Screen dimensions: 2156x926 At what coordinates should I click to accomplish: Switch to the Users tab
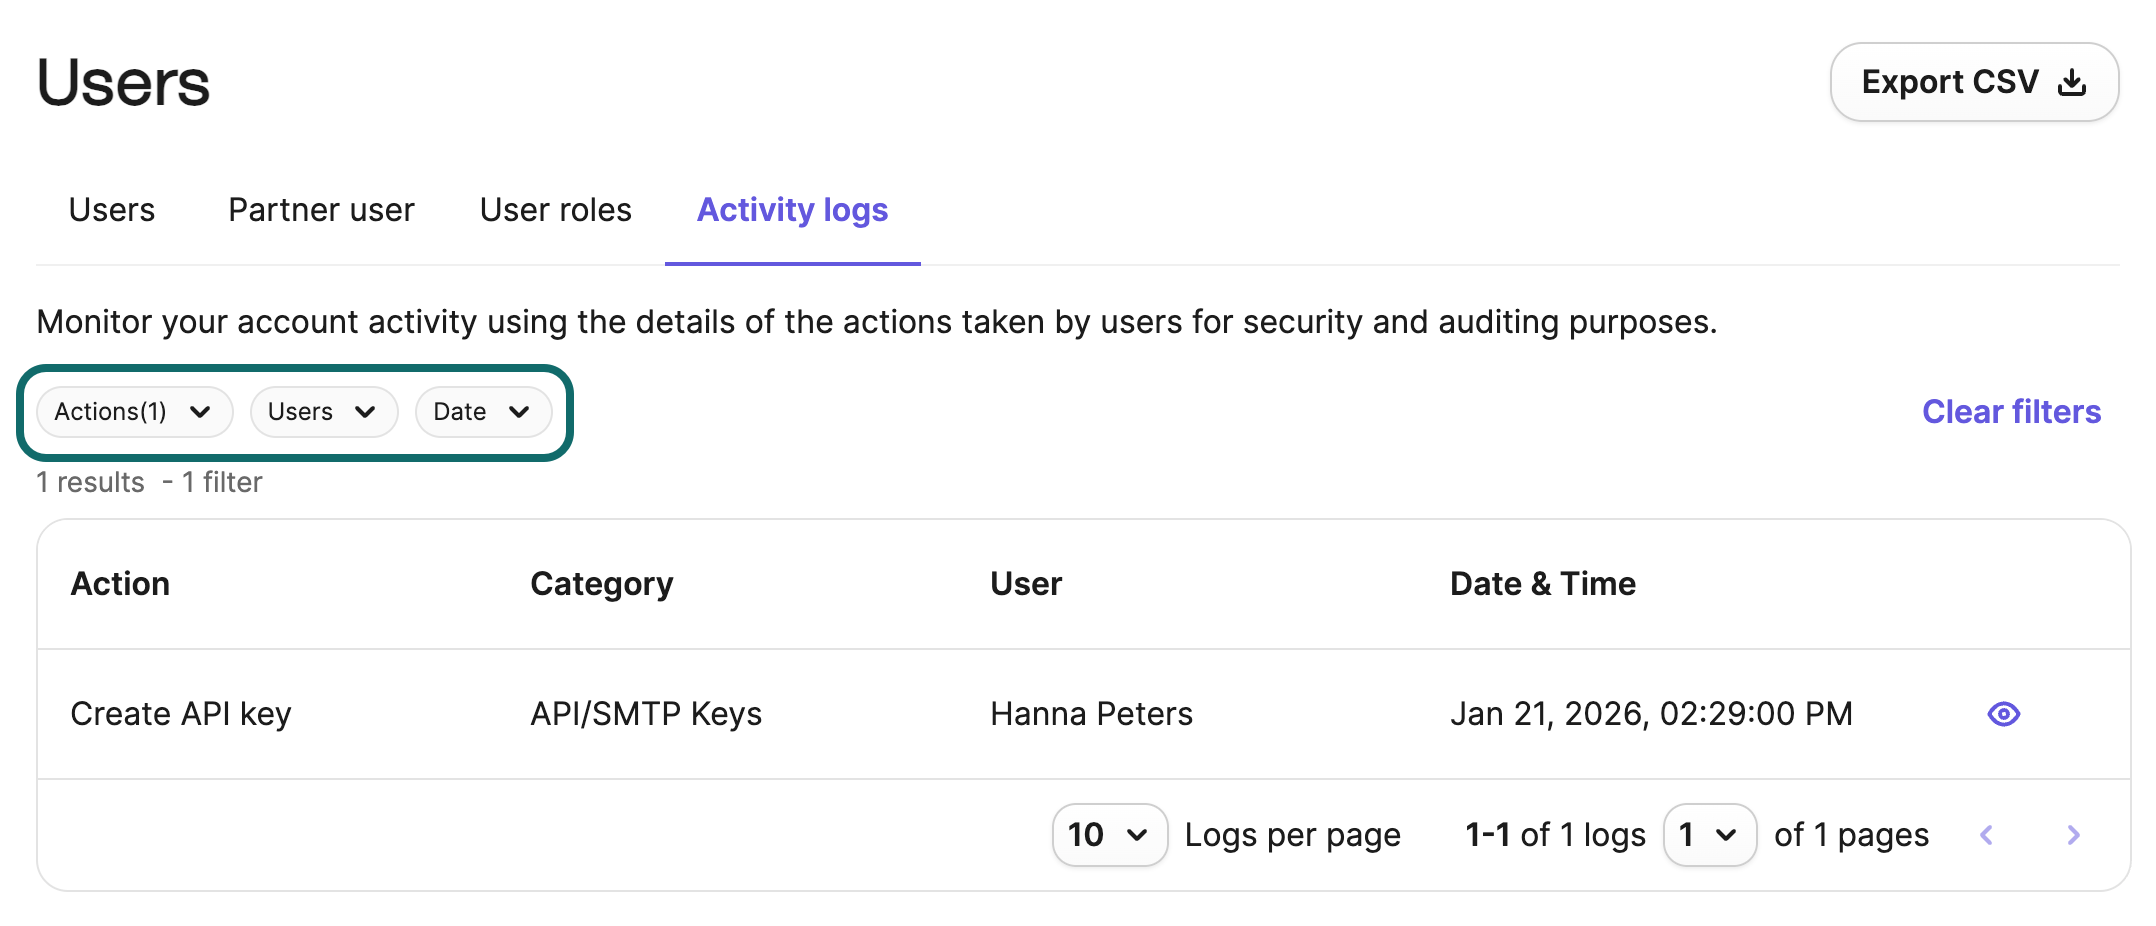coord(112,210)
